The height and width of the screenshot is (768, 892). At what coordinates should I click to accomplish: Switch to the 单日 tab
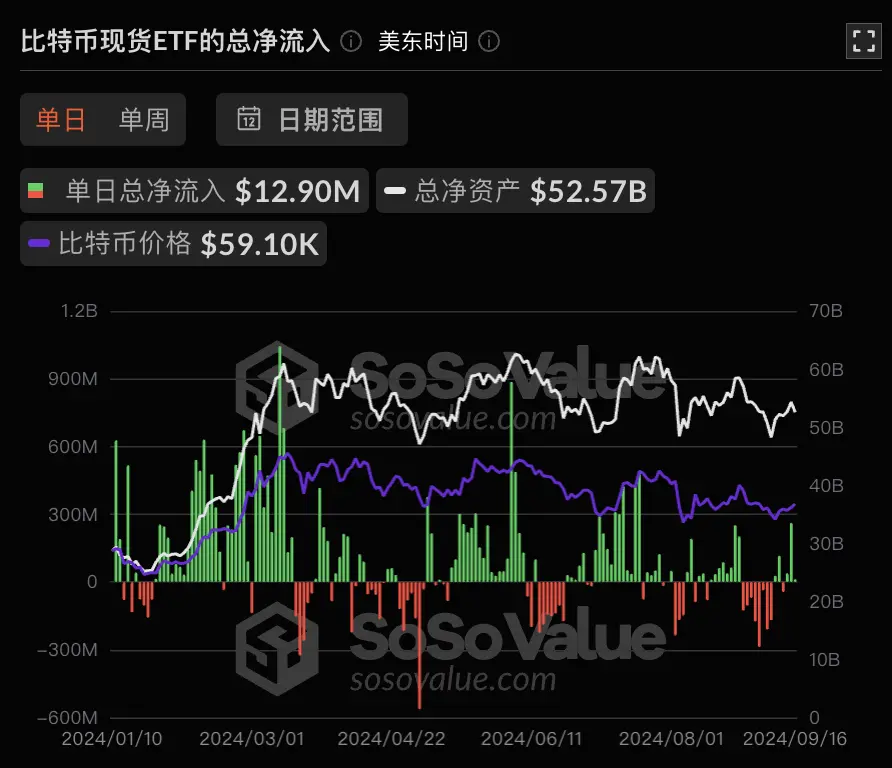pyautogui.click(x=61, y=120)
